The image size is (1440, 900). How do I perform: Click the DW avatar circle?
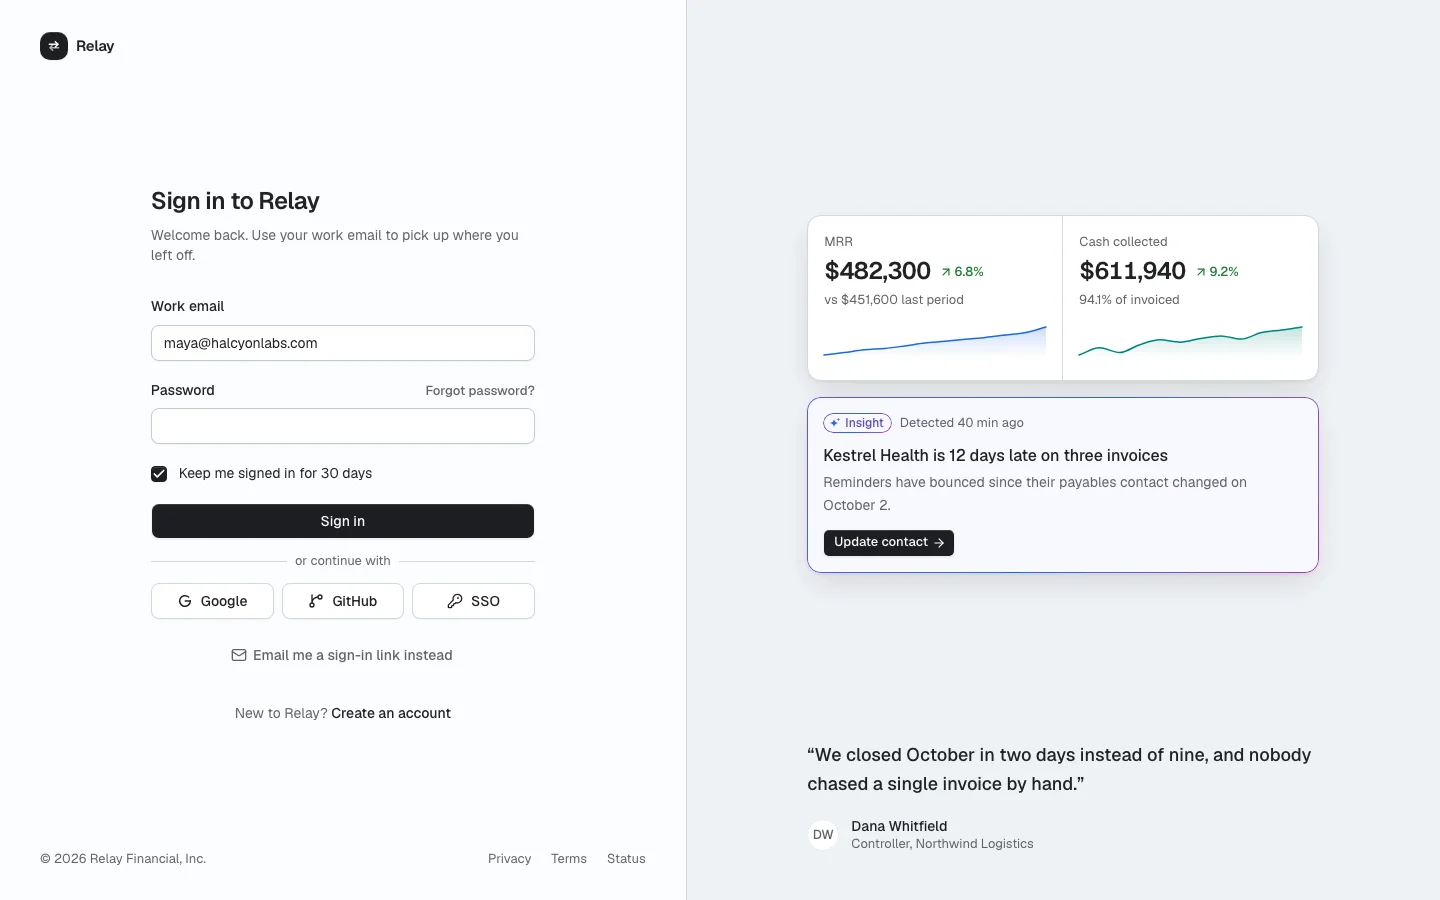pyautogui.click(x=823, y=835)
